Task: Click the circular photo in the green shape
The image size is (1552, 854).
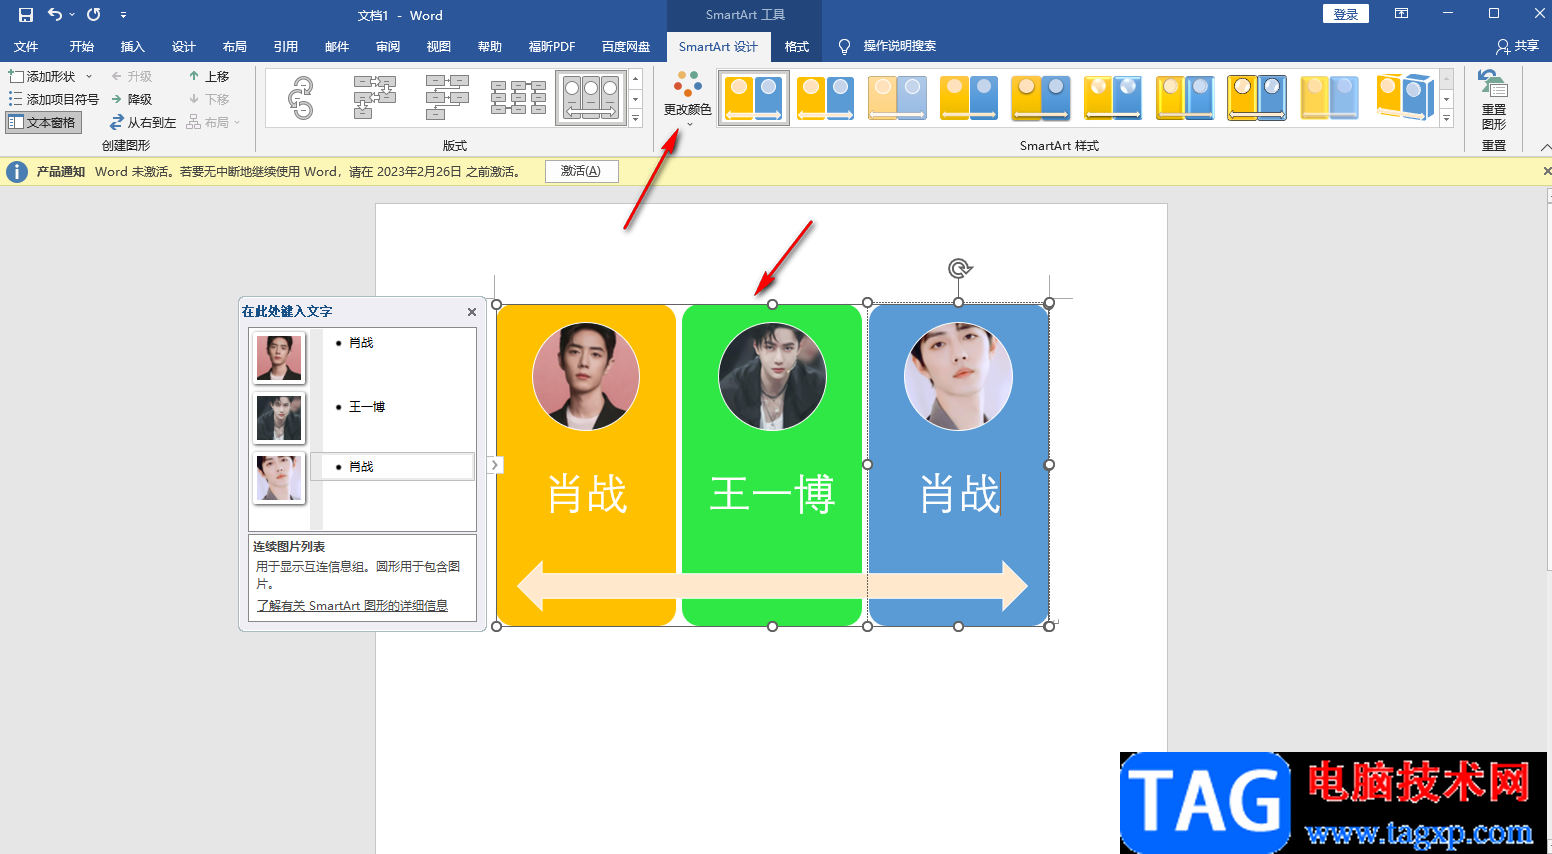Action: click(x=772, y=377)
